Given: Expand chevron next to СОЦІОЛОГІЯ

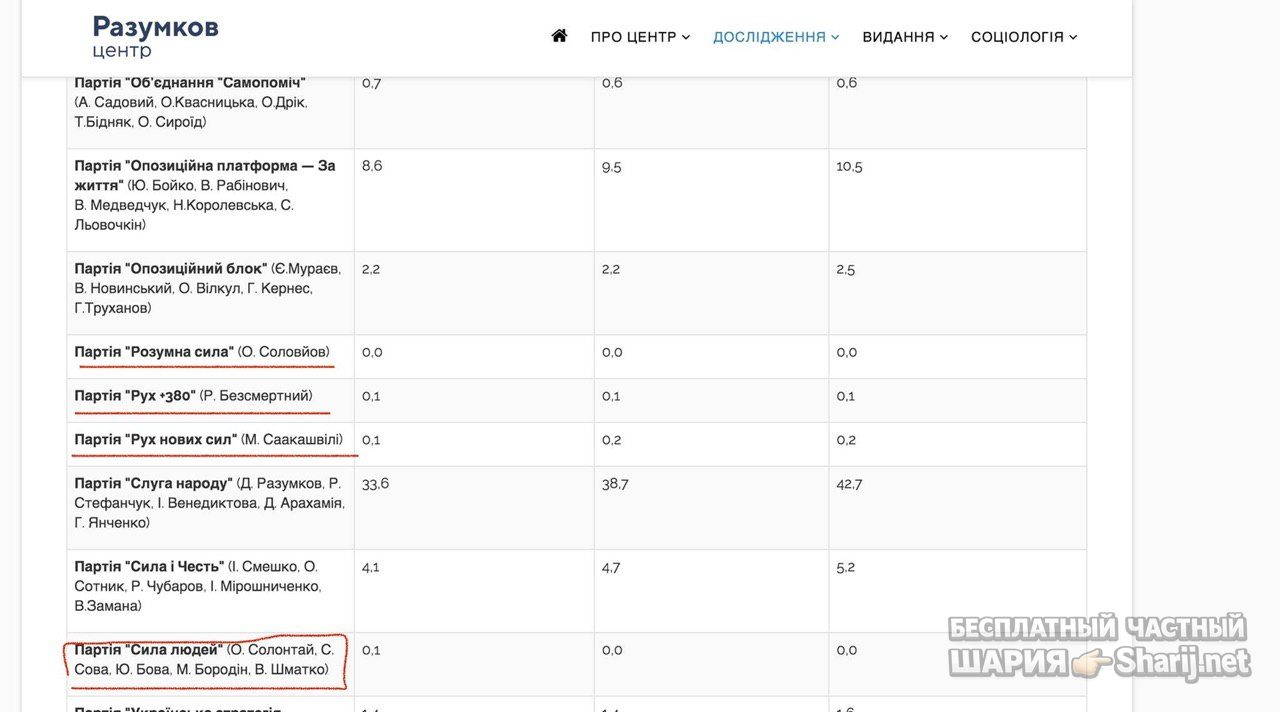Looking at the screenshot, I should (x=1073, y=37).
